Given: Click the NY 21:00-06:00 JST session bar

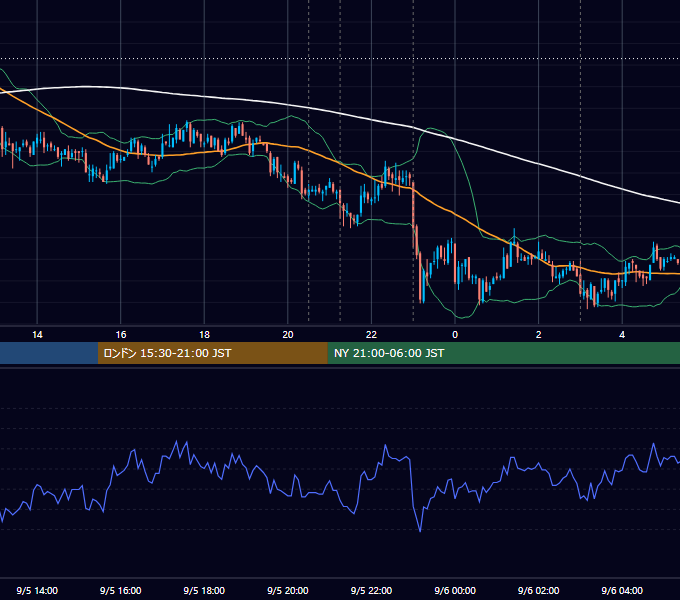Looking at the screenshot, I should tap(503, 353).
